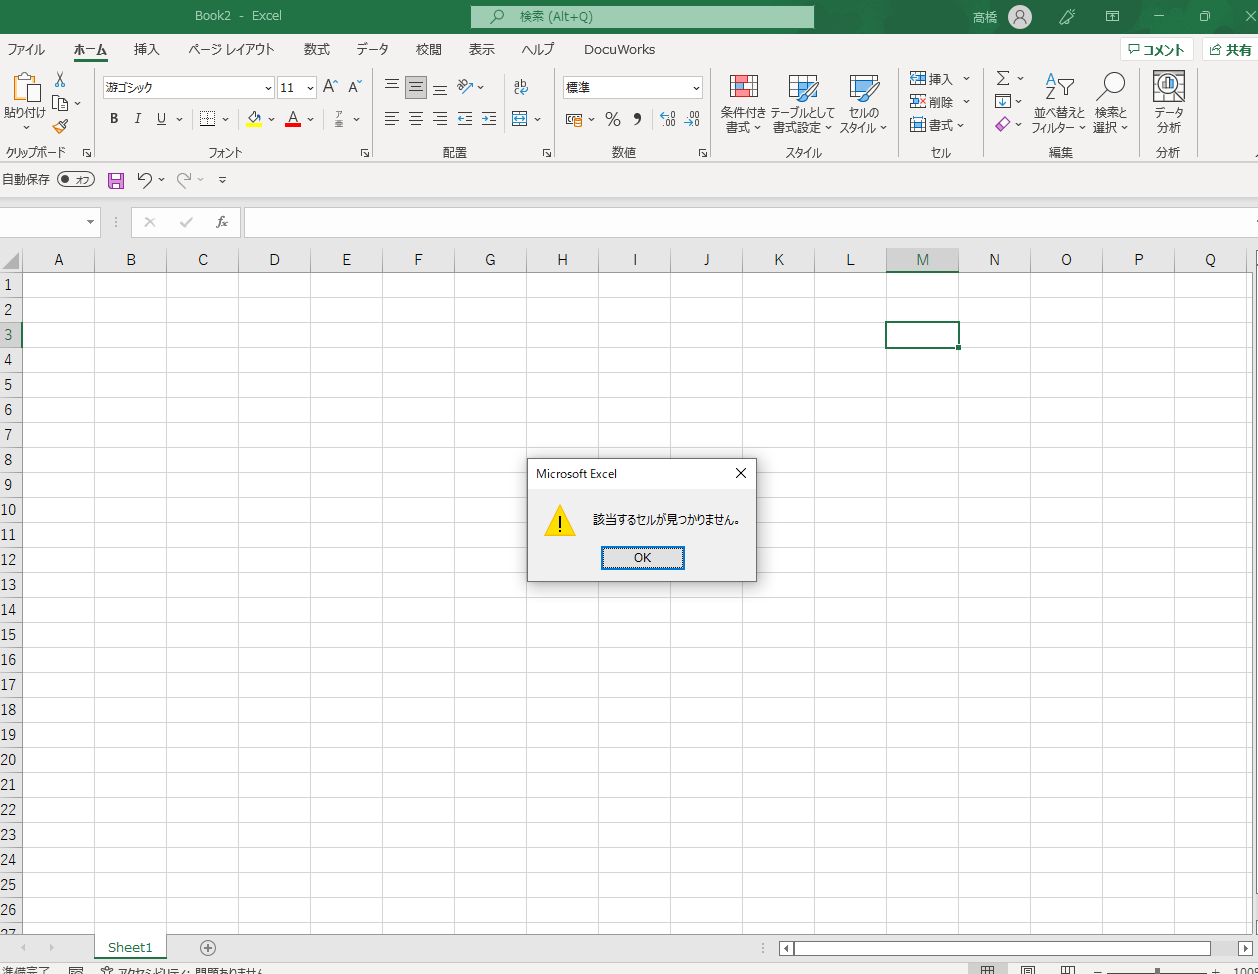The image size is (1258, 974).
Task: Toggle middle vertical alignment
Action: (416, 87)
